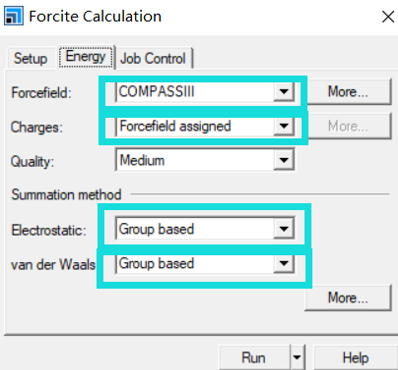This screenshot has width=398, height=370.
Task: Click More button below summation methods
Action: (x=348, y=298)
